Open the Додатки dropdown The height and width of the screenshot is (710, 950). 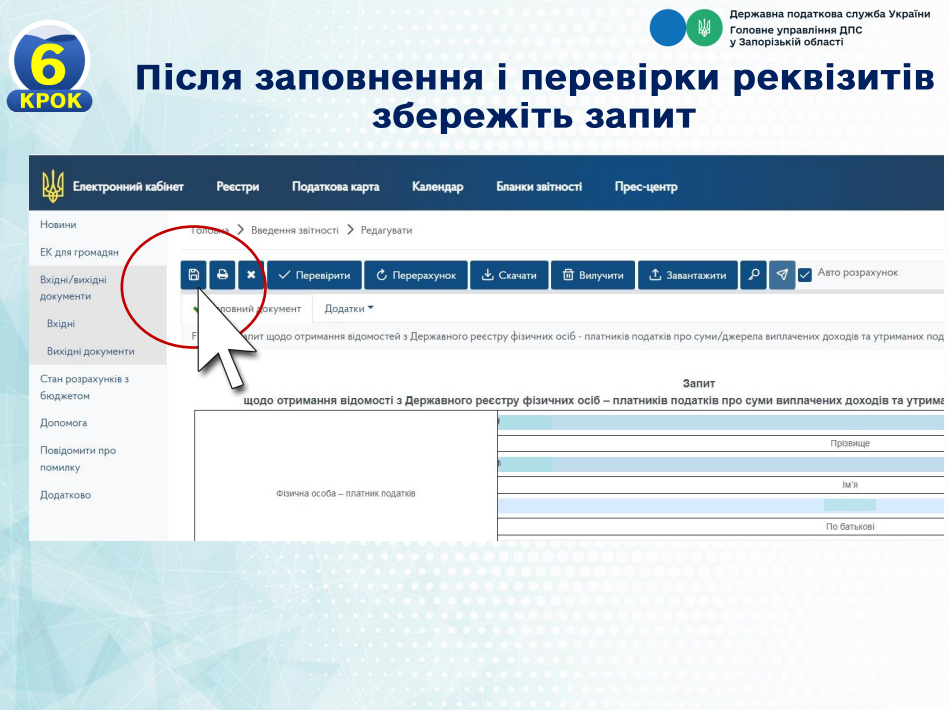click(x=349, y=308)
